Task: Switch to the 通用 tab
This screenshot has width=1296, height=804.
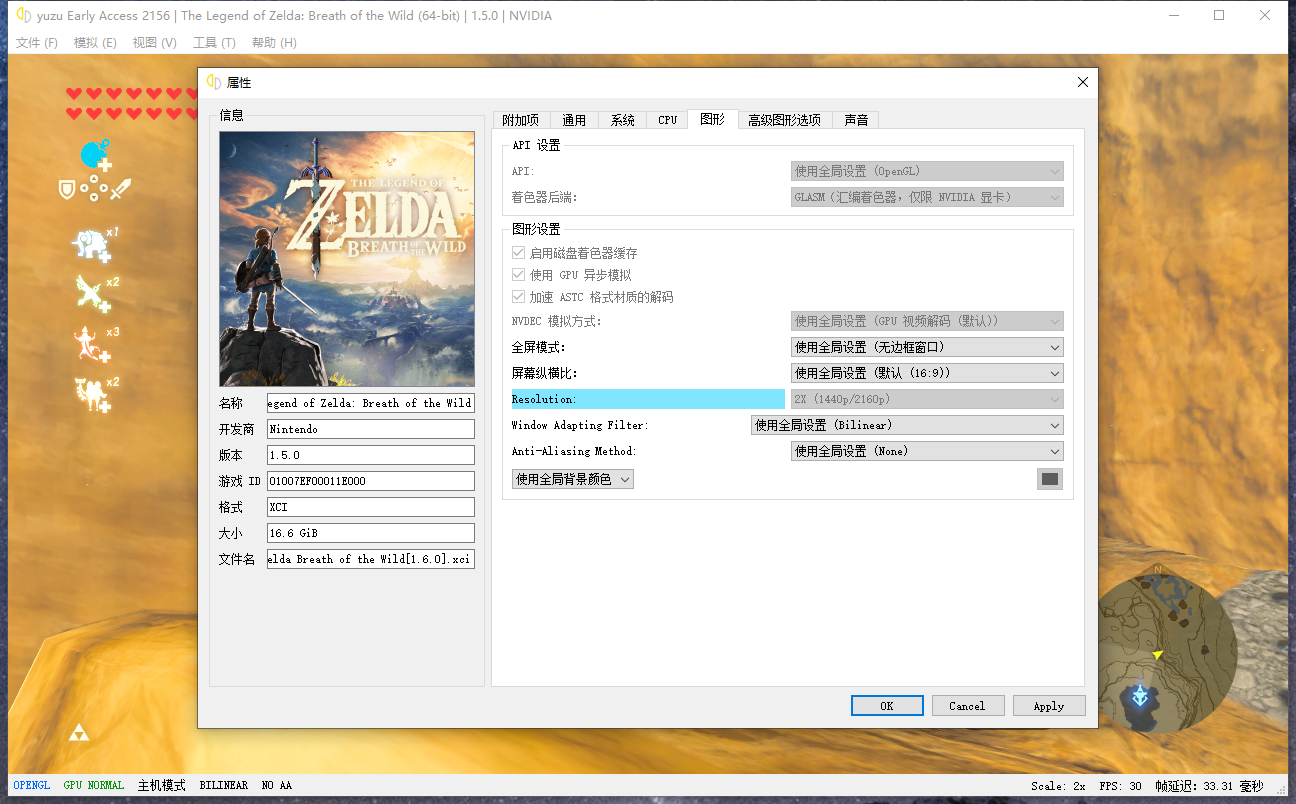Action: point(574,120)
